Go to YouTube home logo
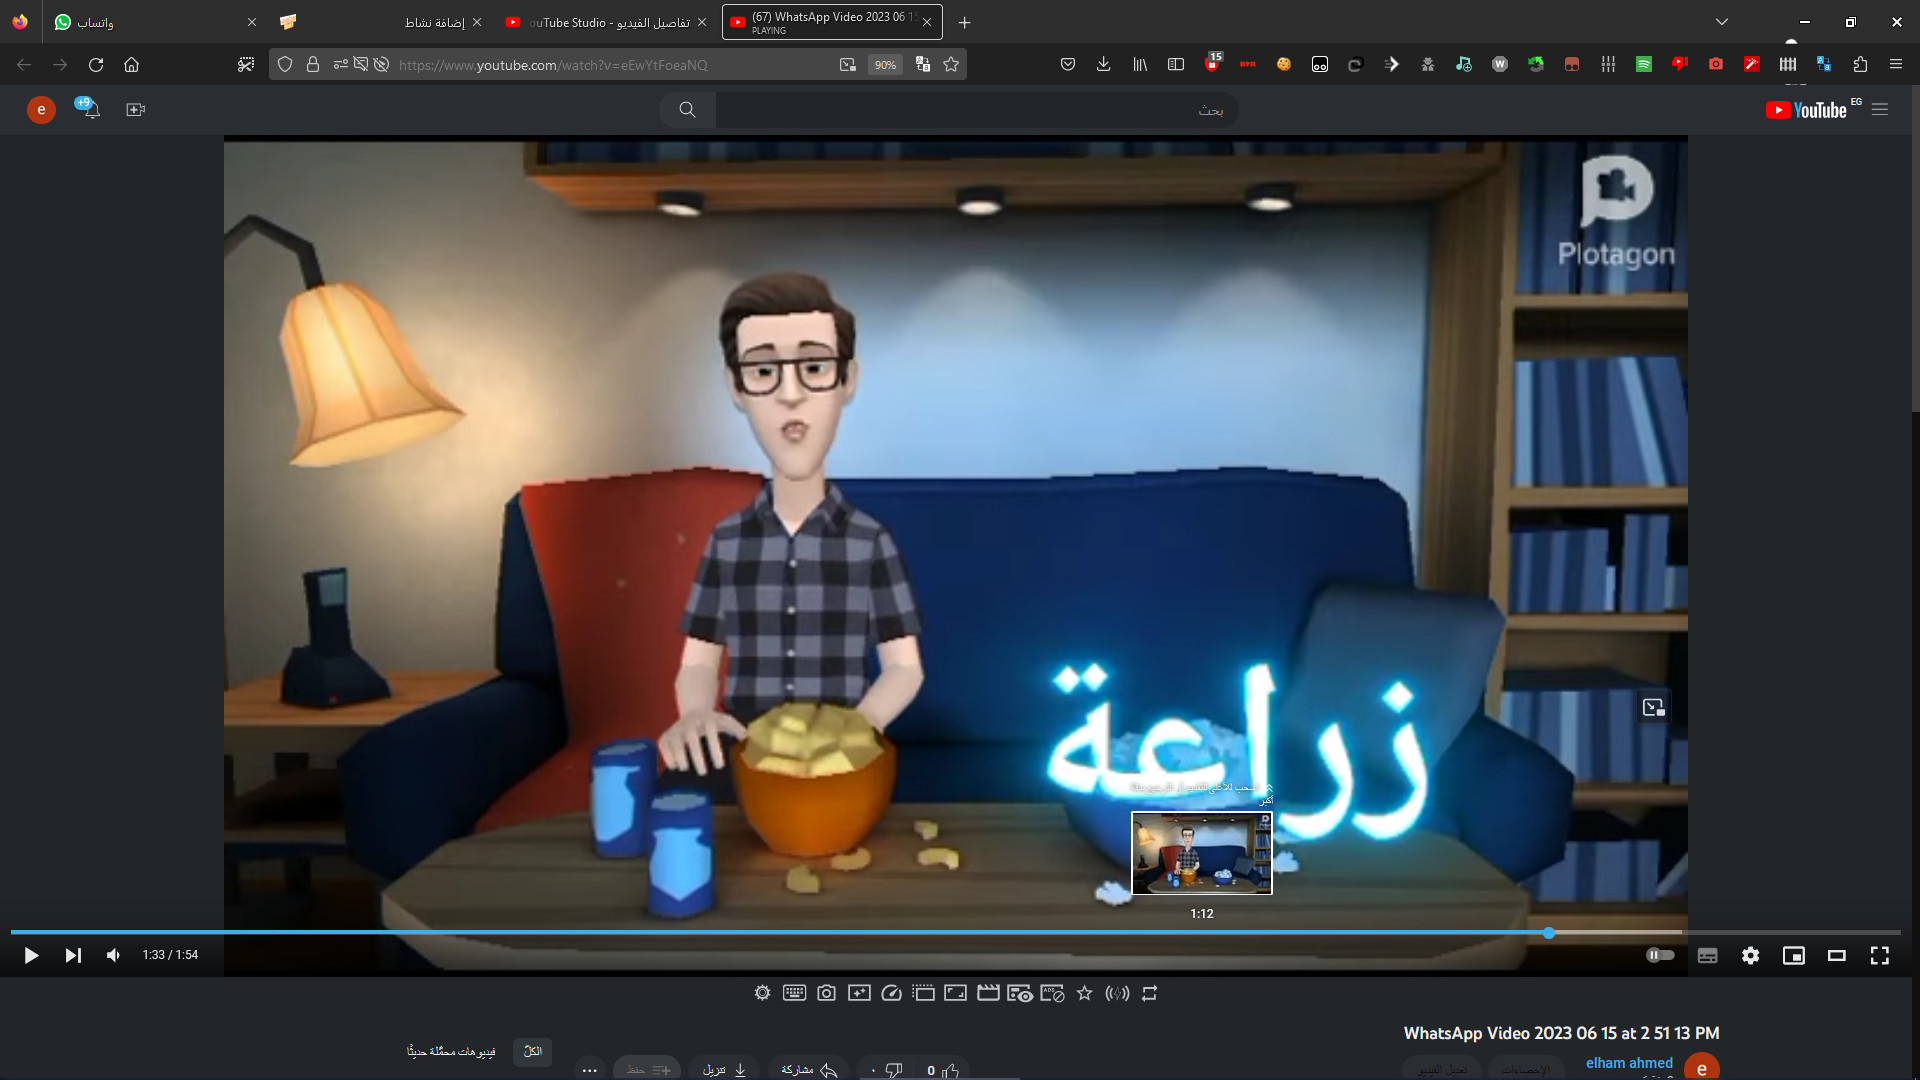 click(1806, 110)
